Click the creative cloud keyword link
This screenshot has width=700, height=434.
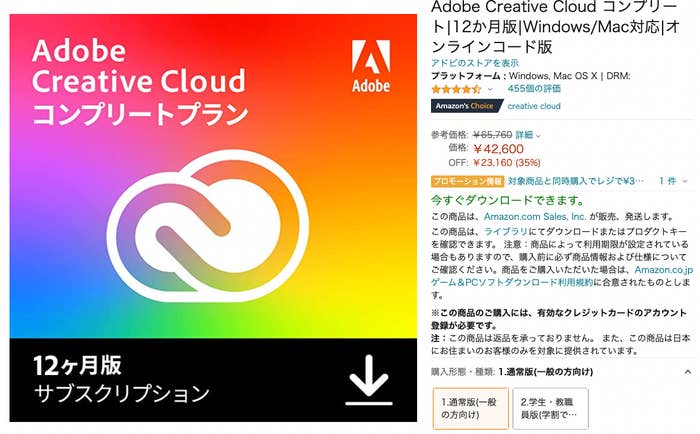534,106
